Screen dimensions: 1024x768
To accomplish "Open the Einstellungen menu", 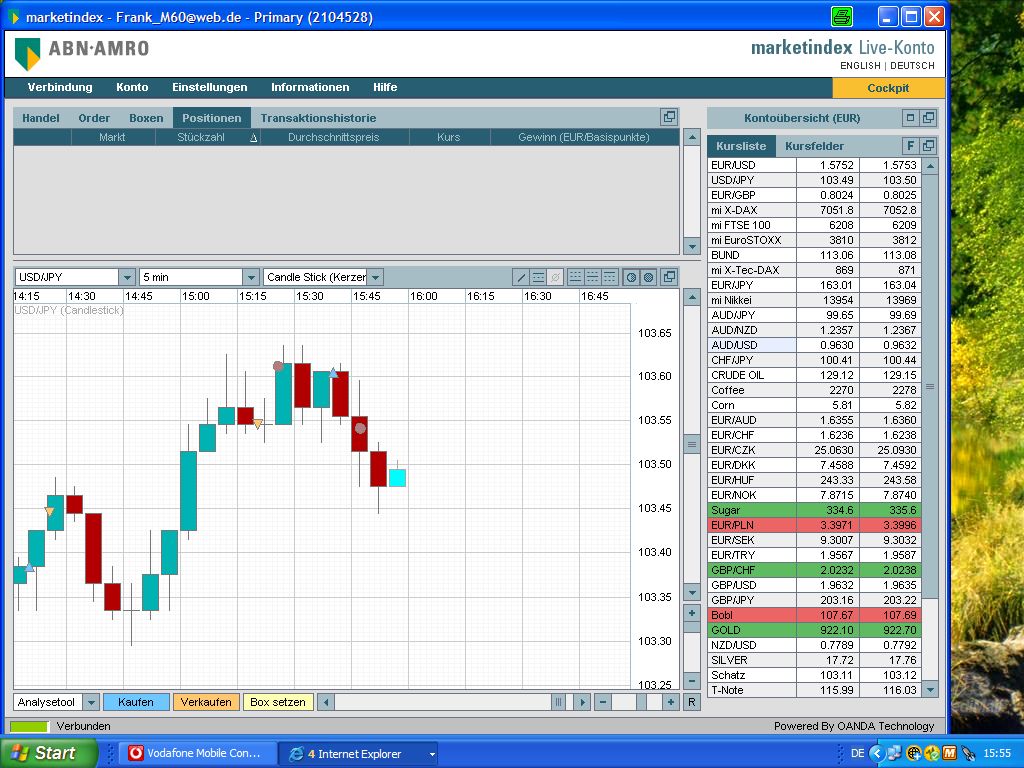I will (210, 88).
